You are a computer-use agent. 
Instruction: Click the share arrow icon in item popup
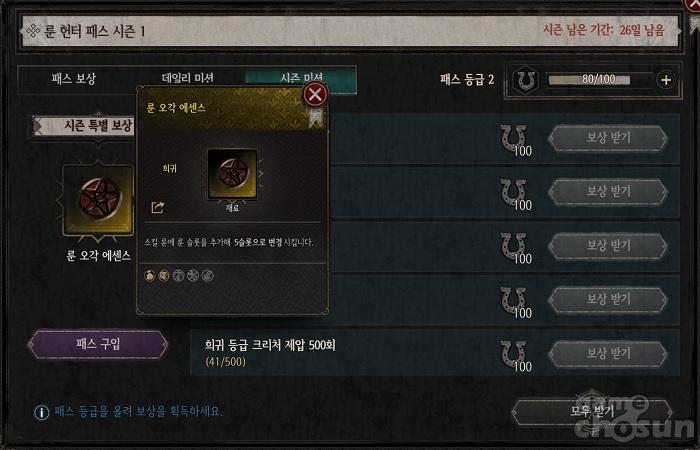(x=158, y=207)
